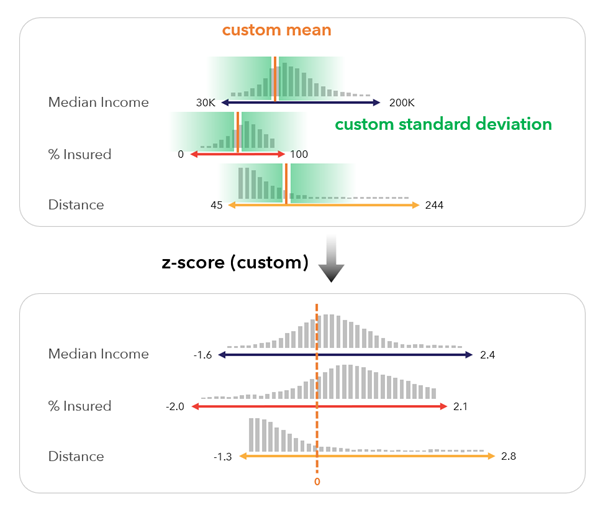The width and height of the screenshot is (598, 507).
Task: Click the orange 'custom mean' heading
Action: (x=276, y=30)
